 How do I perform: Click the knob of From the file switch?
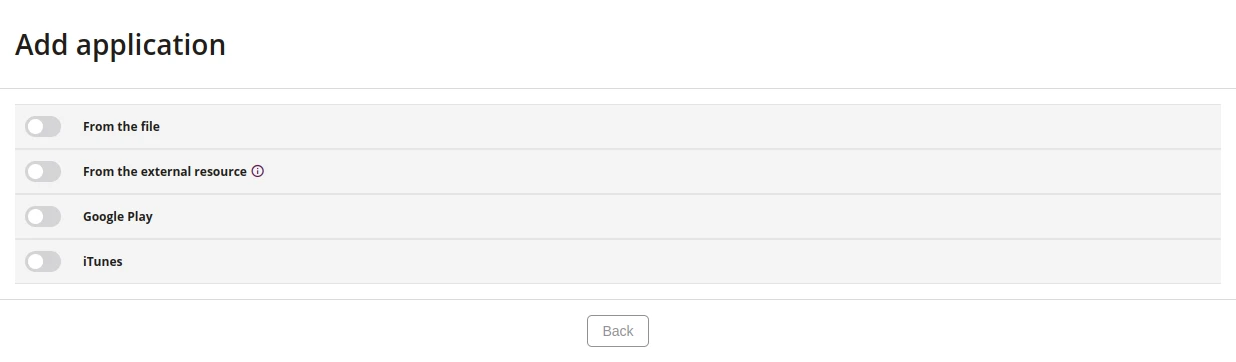click(36, 126)
